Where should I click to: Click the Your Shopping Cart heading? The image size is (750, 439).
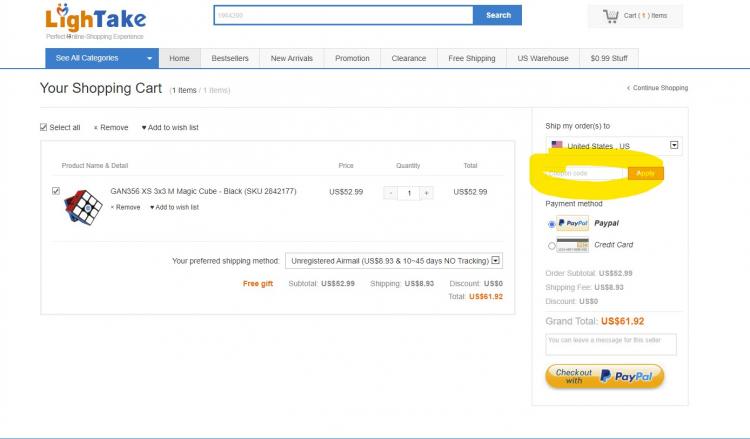pyautogui.click(x=101, y=88)
